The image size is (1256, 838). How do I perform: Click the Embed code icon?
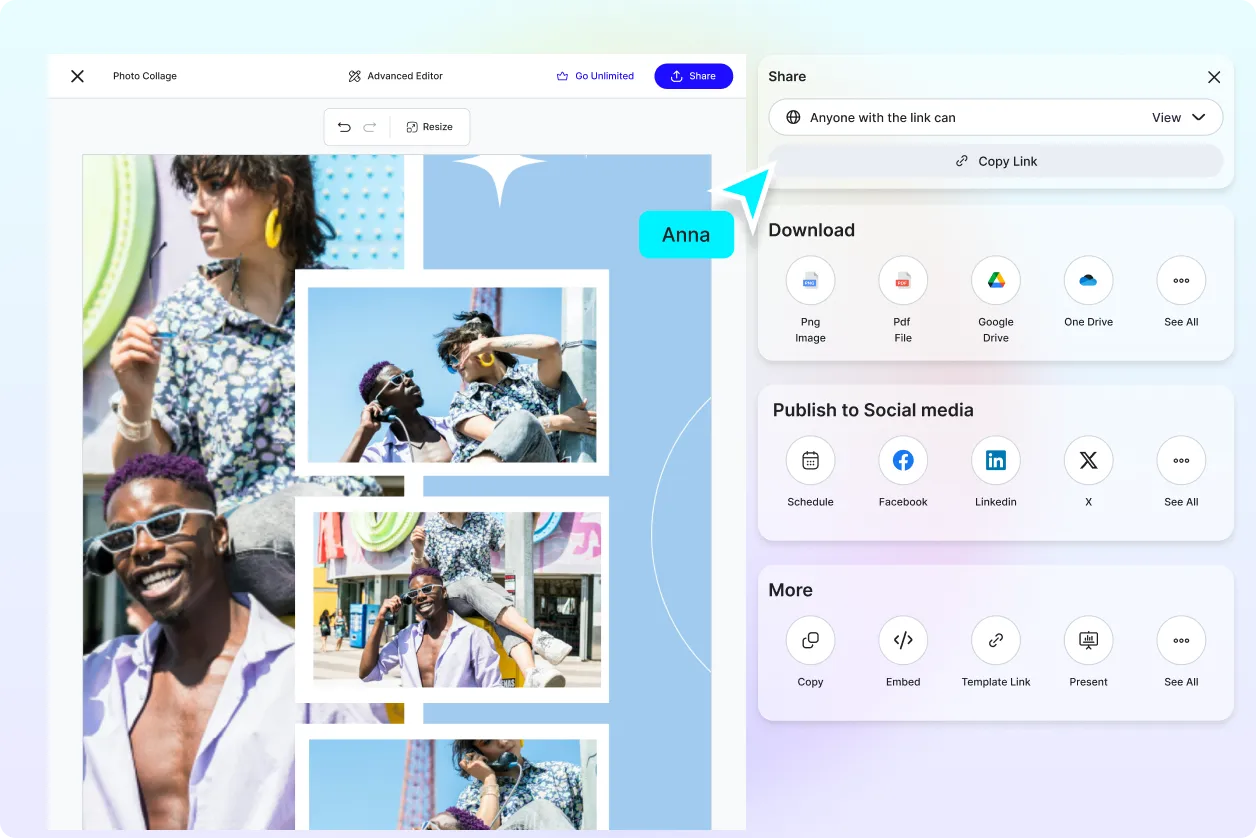coord(902,641)
